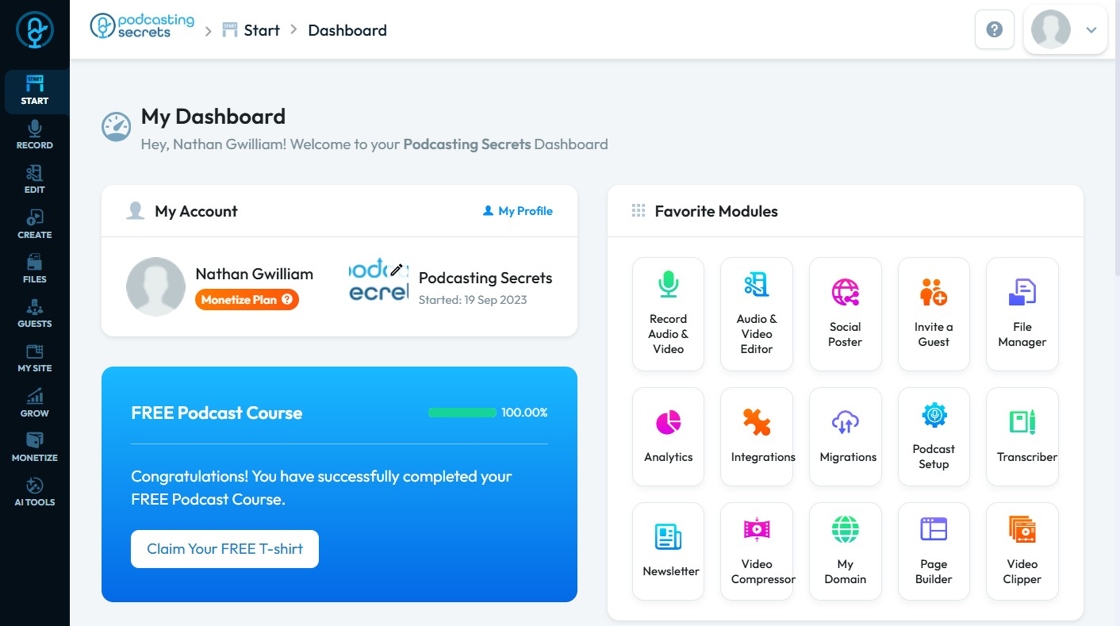Click the Podcast Setup gear module
The image size is (1120, 626).
[933, 436]
